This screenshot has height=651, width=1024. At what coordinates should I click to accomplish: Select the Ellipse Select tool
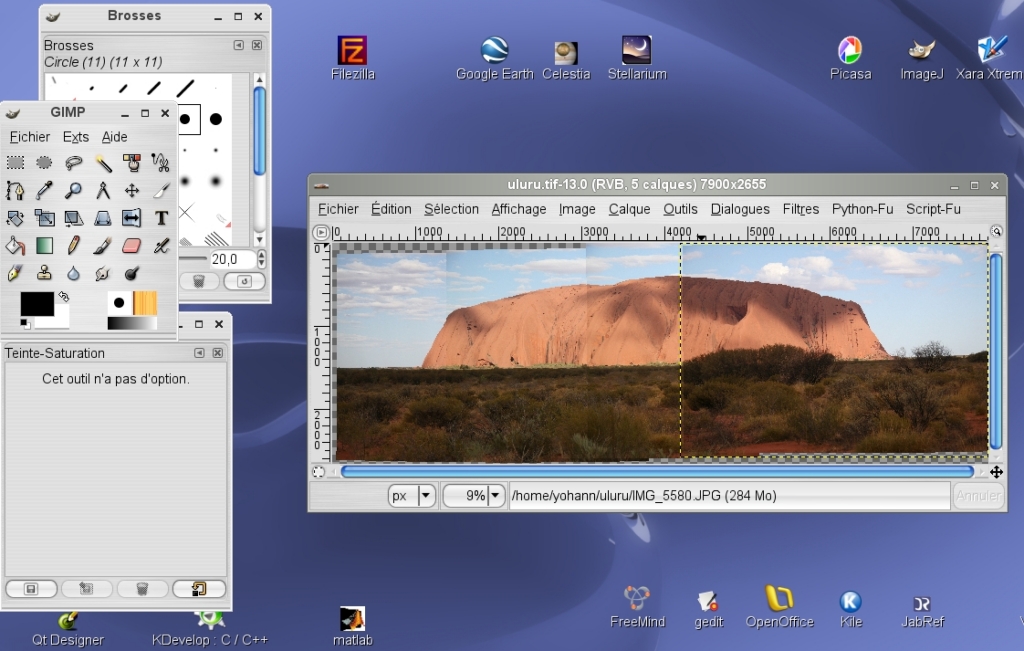tap(44, 162)
